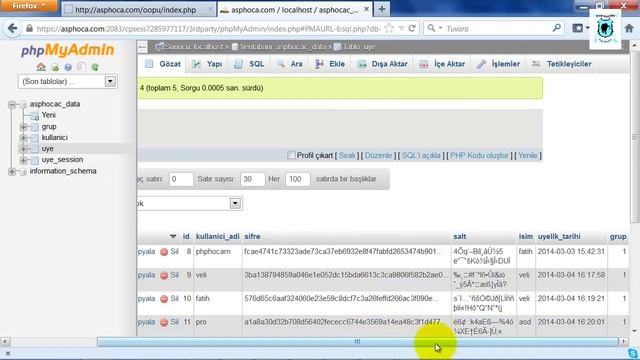Open the İçe Aktar tab
640x360 pixels.
pos(442,64)
